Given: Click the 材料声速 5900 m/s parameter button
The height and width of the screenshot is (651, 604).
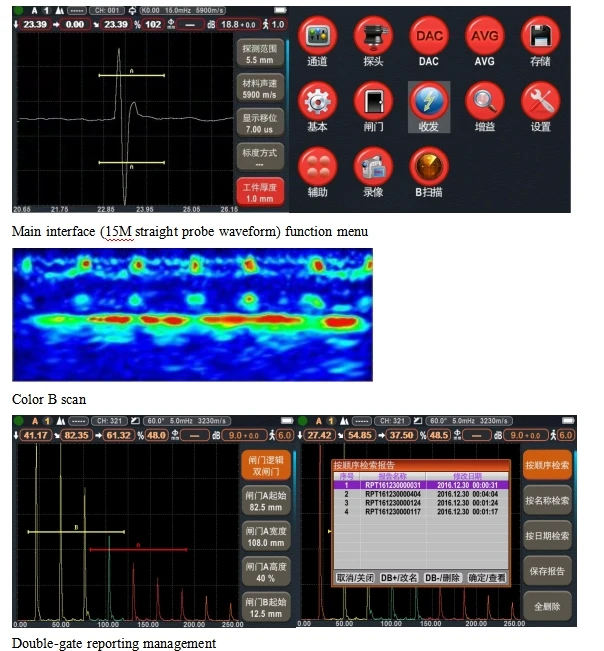Looking at the screenshot, I should [260, 88].
